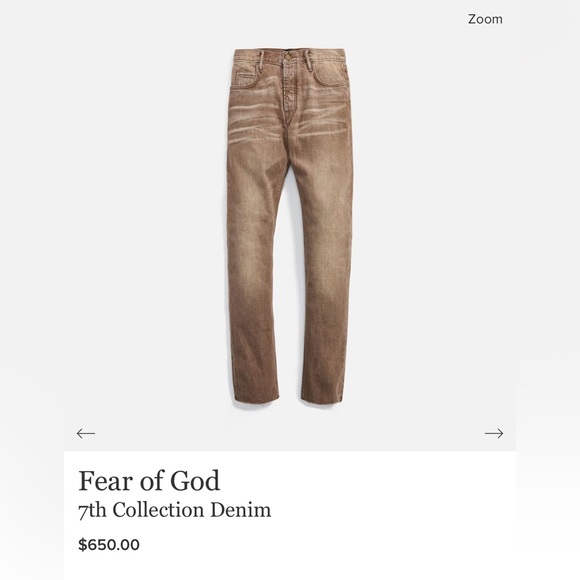Screen dimensions: 580x580
Task: Click the whiskered fade on the left thigh
Action: 255,118
